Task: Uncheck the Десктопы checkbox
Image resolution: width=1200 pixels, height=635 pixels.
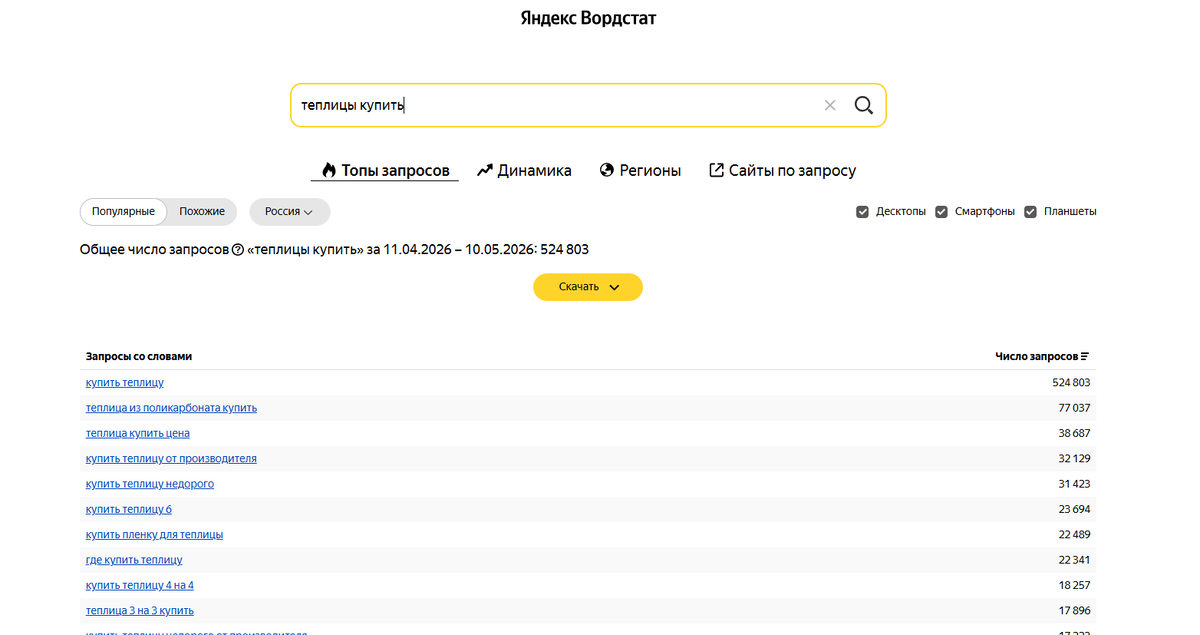Action: (x=863, y=212)
